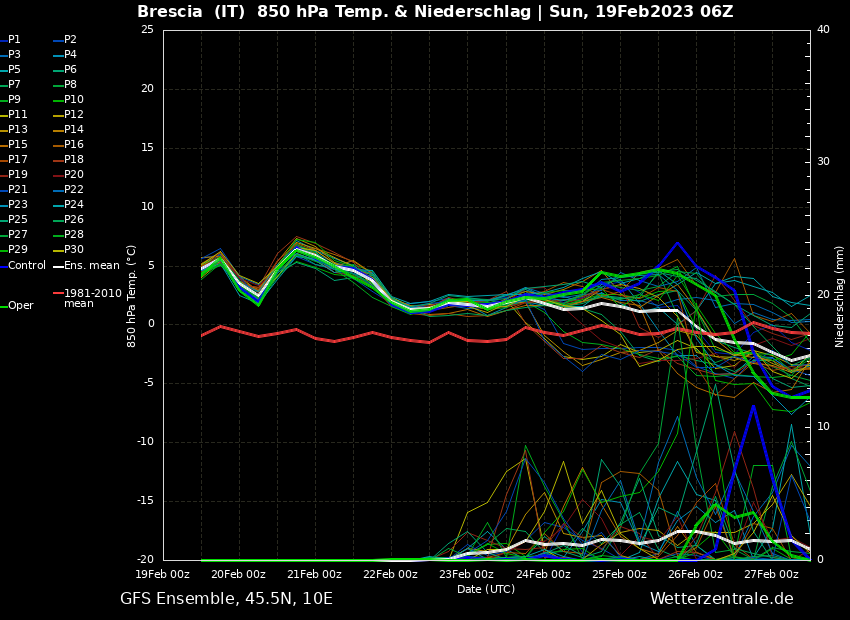Click legend entry P13

click(x=17, y=130)
